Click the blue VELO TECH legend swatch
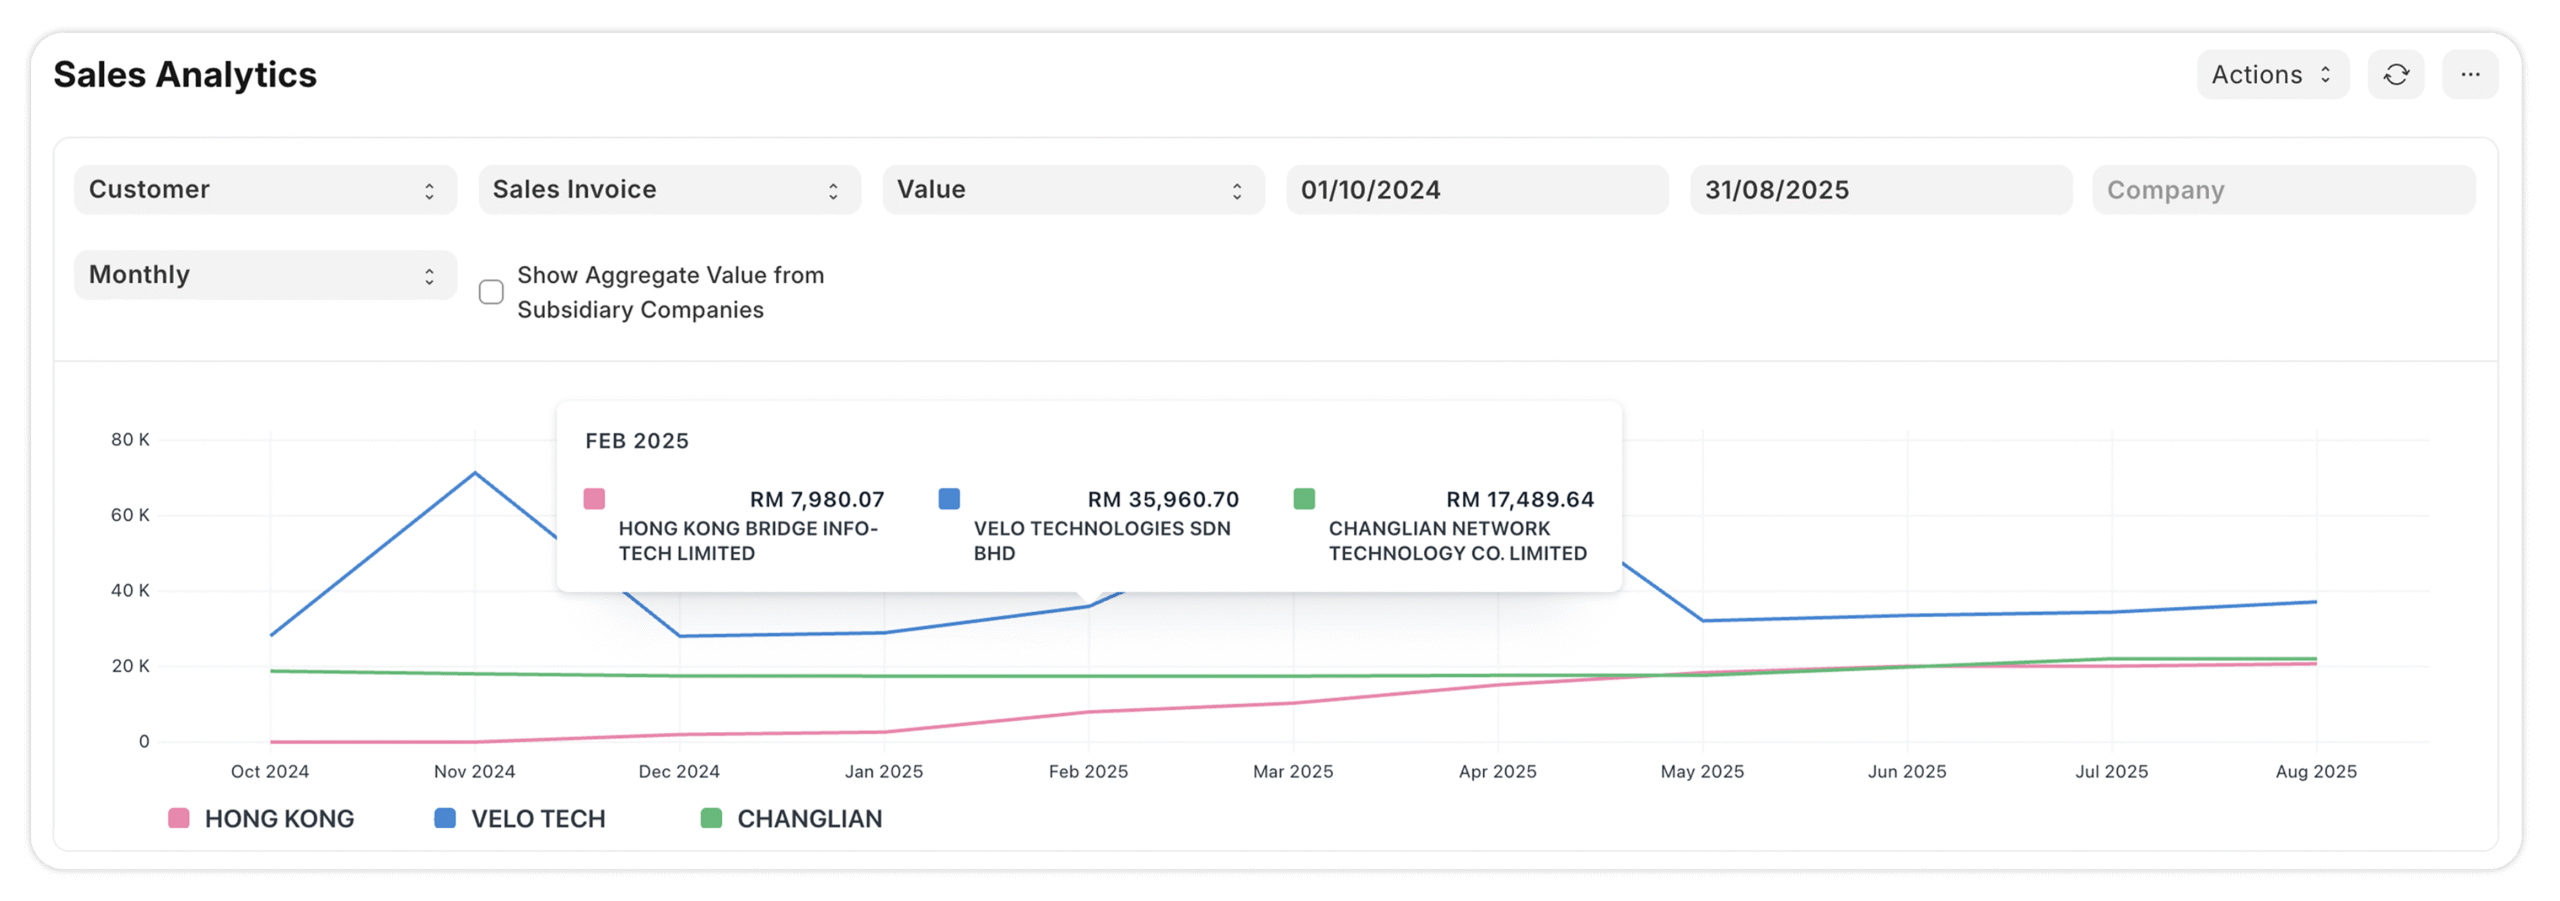The width and height of the screenshot is (2560, 901). [x=445, y=818]
